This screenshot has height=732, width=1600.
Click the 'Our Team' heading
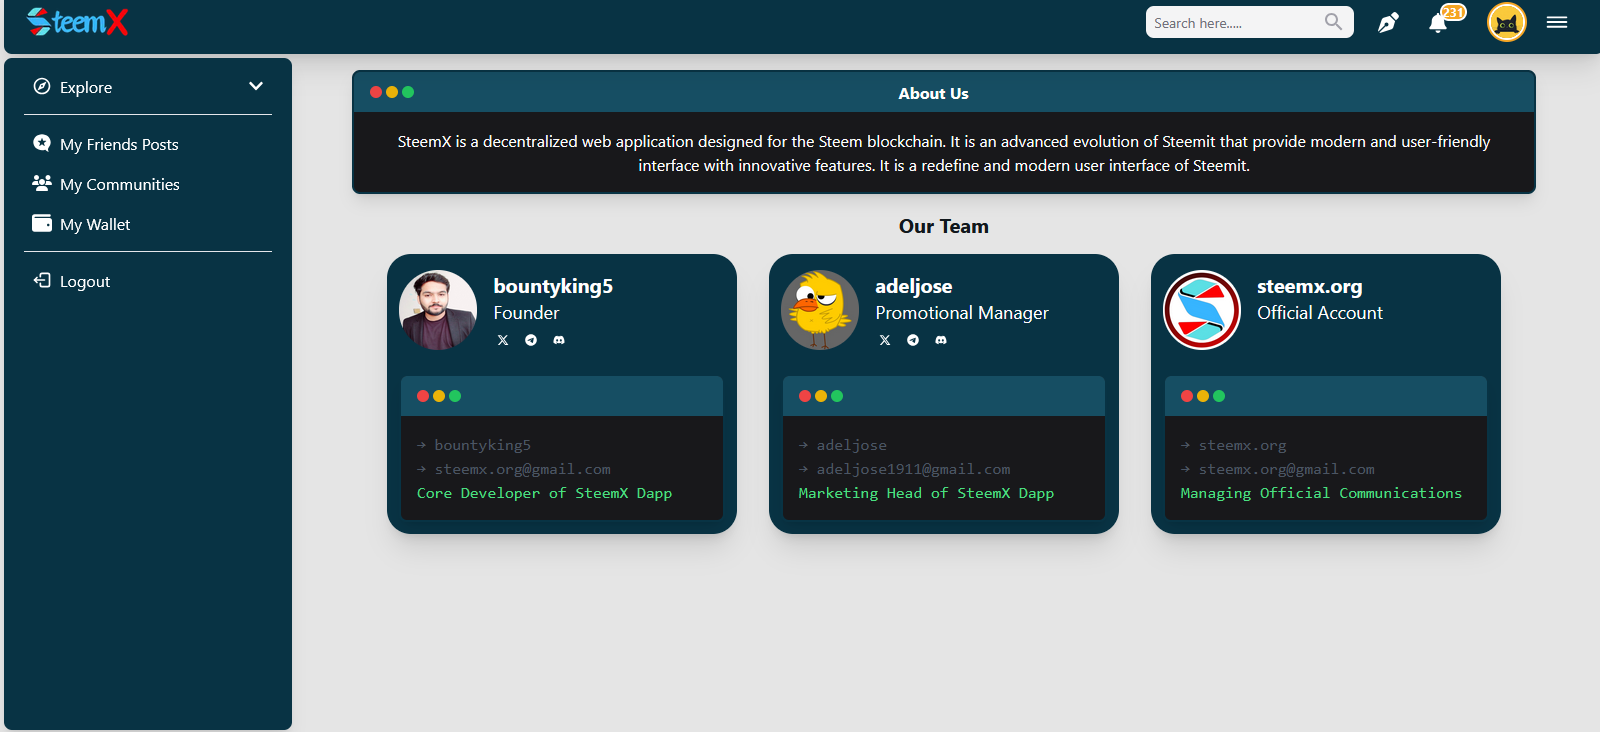pos(944,226)
